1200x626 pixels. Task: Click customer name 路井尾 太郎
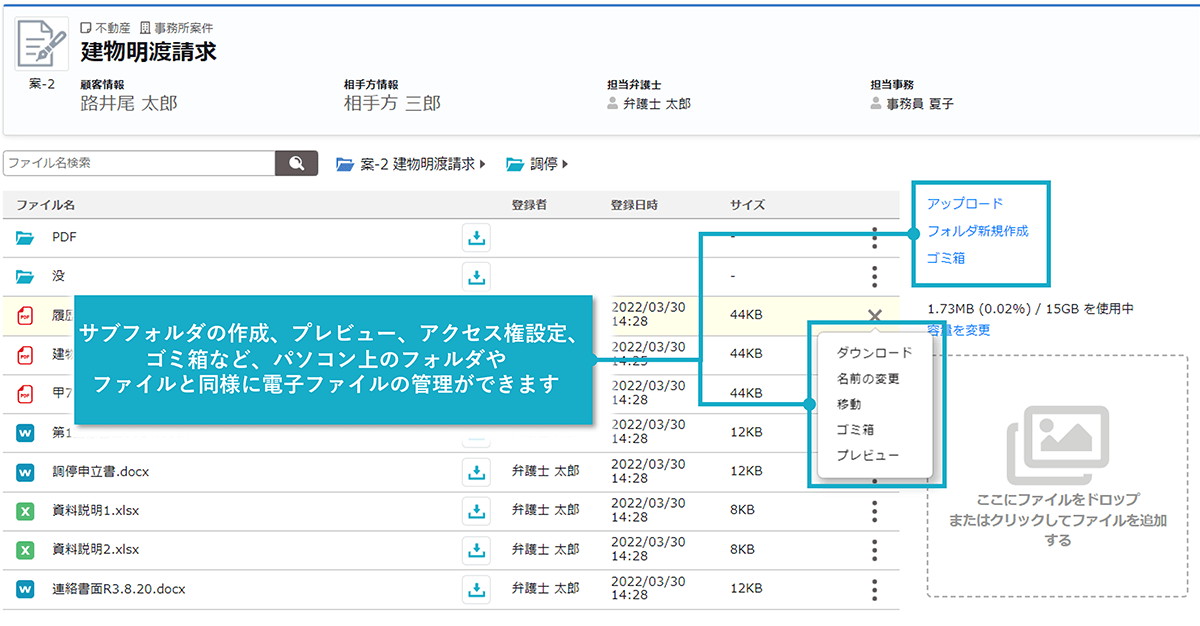[x=129, y=103]
